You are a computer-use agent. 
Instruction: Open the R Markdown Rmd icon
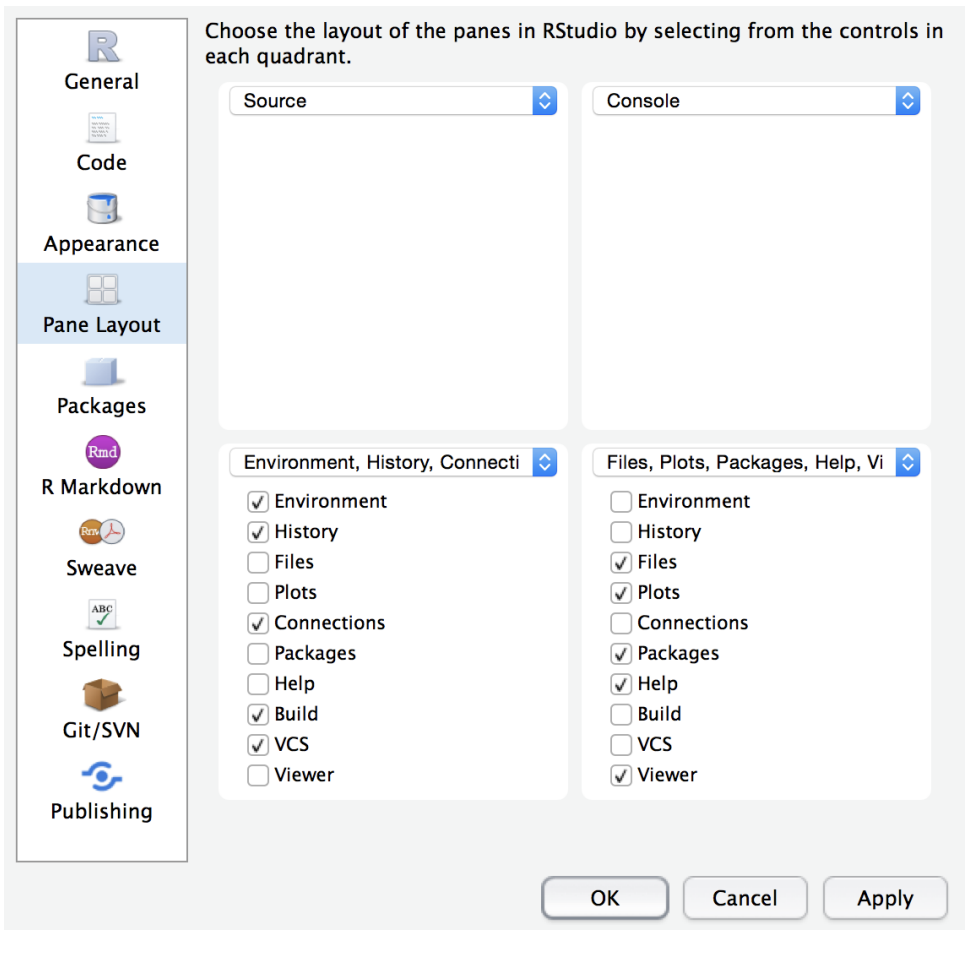tap(102, 452)
